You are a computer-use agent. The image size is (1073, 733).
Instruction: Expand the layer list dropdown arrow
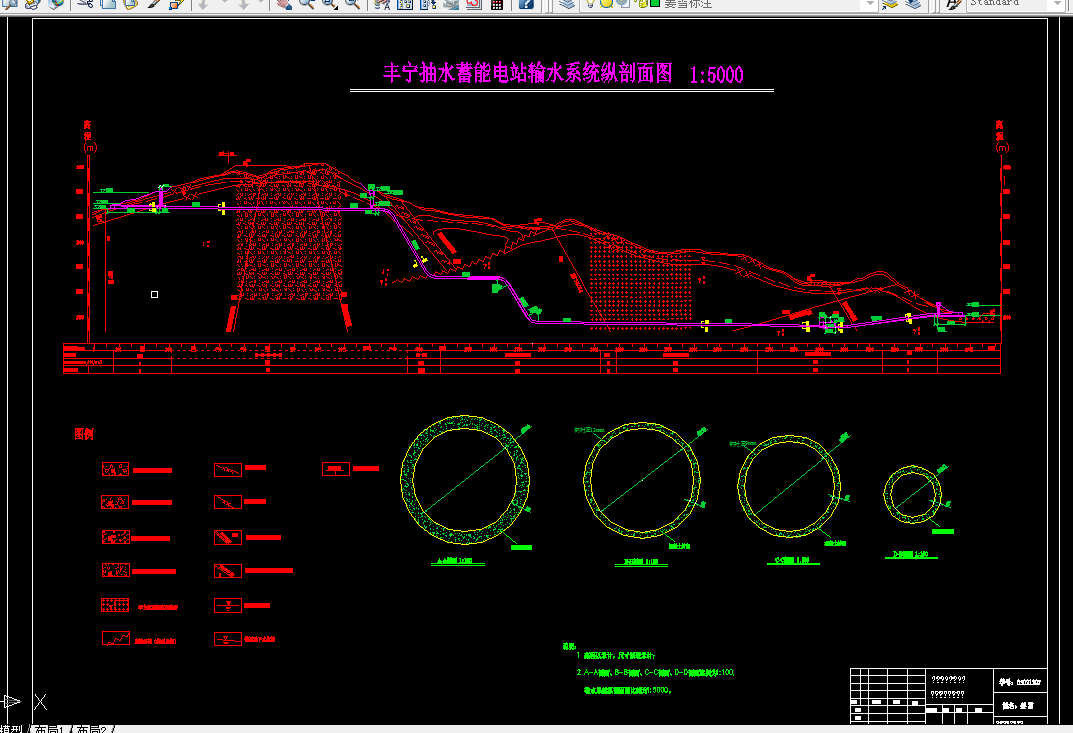coord(870,3)
